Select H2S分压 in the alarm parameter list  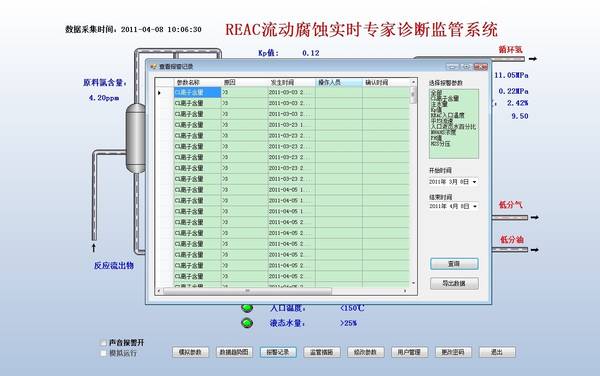[x=440, y=144]
